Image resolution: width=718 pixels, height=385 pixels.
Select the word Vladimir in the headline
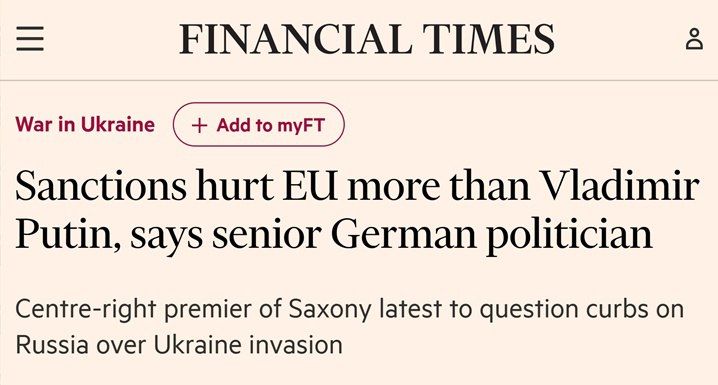click(x=620, y=186)
